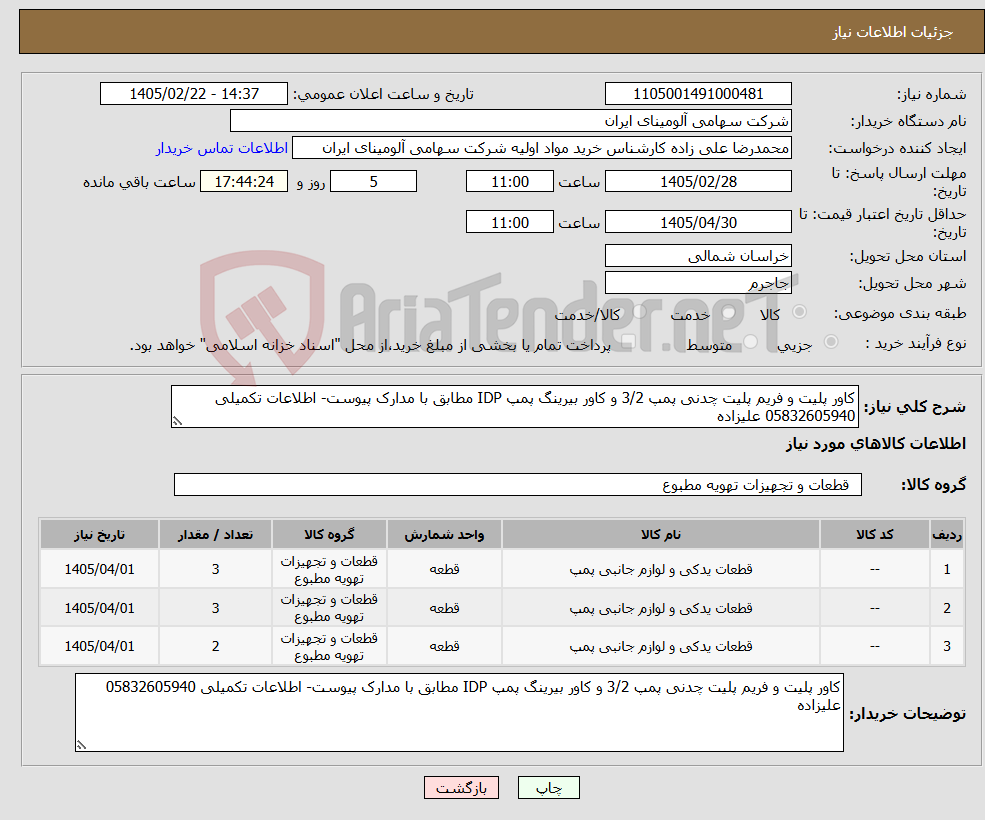The image size is (985, 820).
Task: Click the نام کالا column header
Action: coord(661,534)
